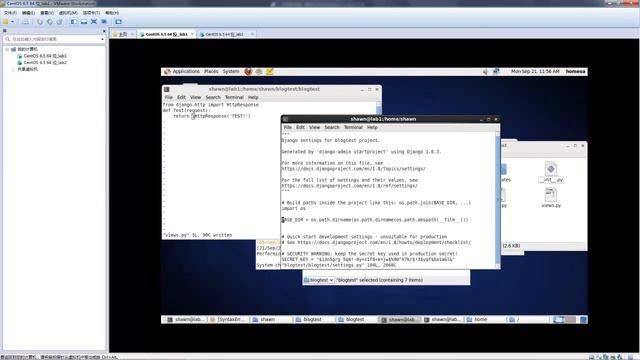Toggle the thumbnail bar toolbar icon
This screenshot has height=360, width=640.
click(x=84, y=22)
